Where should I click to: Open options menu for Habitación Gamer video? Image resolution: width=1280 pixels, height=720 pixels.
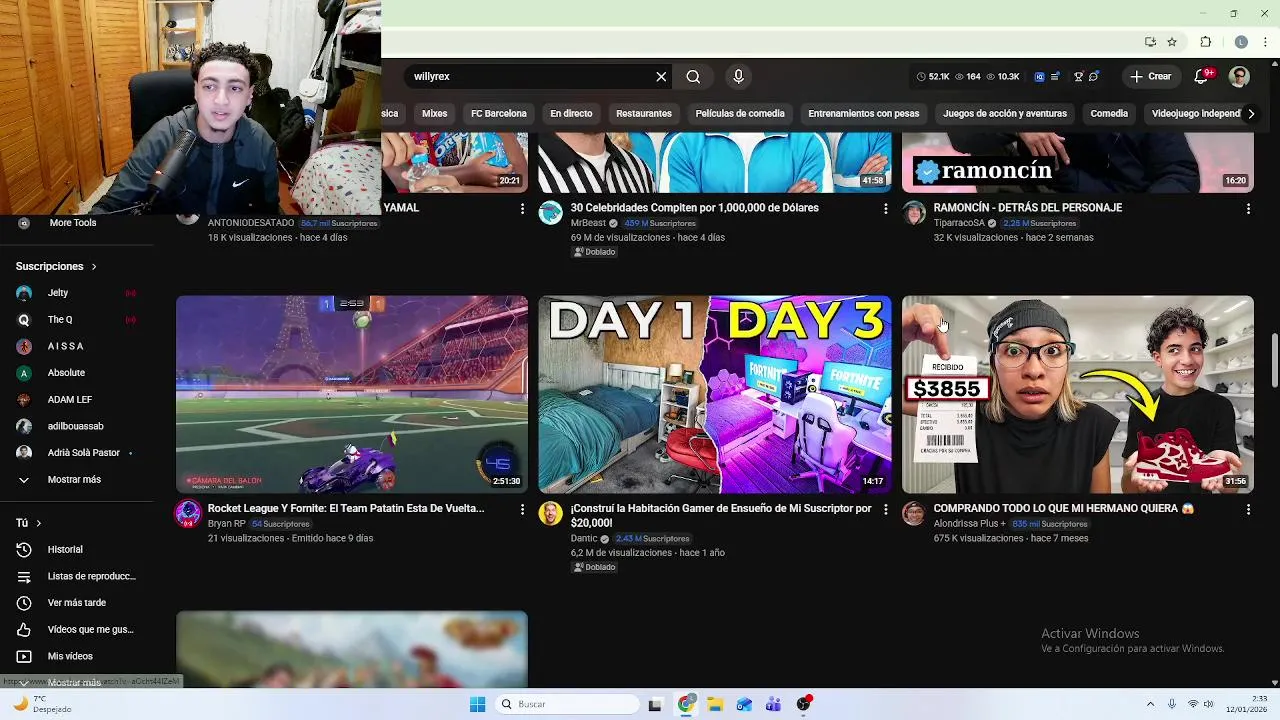pyautogui.click(x=885, y=509)
